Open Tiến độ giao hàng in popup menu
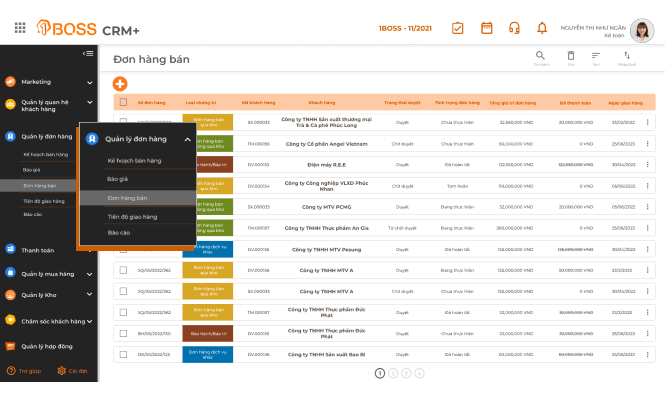667x400 pixels. [x=132, y=215]
